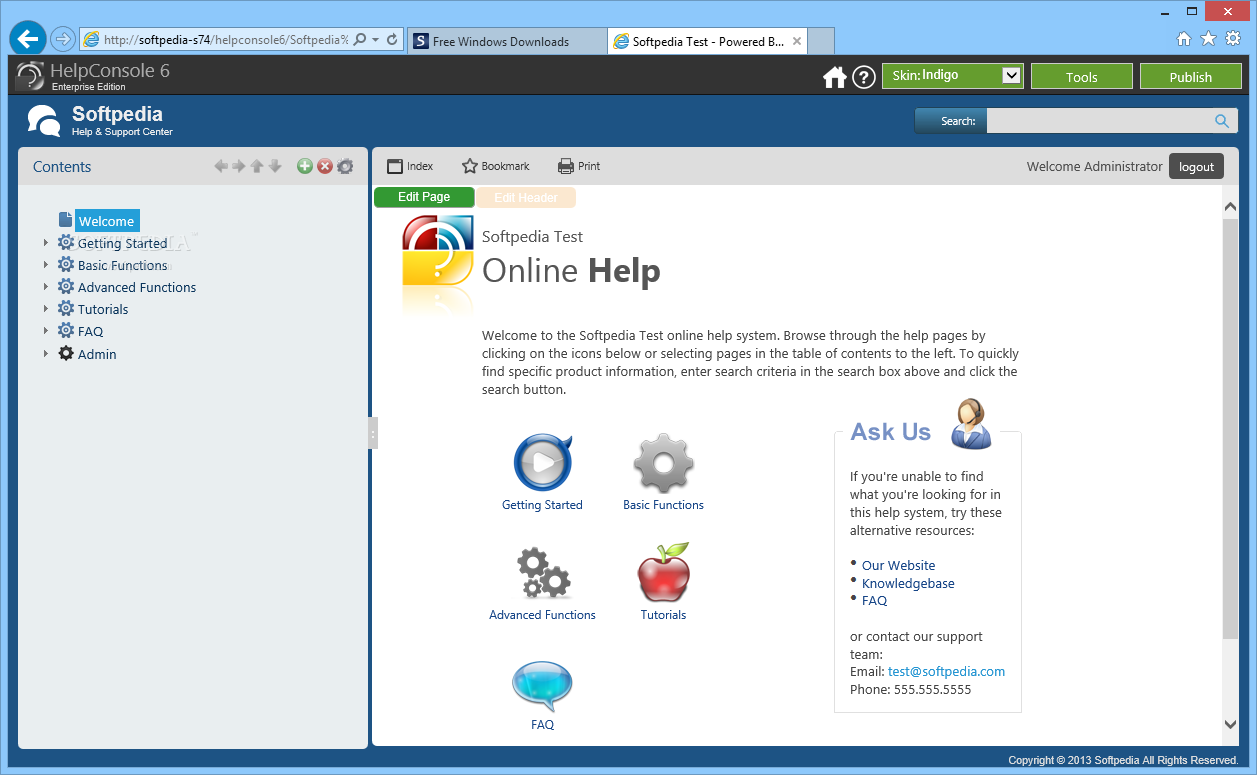Open the browser settings gear icon

tap(1233, 39)
